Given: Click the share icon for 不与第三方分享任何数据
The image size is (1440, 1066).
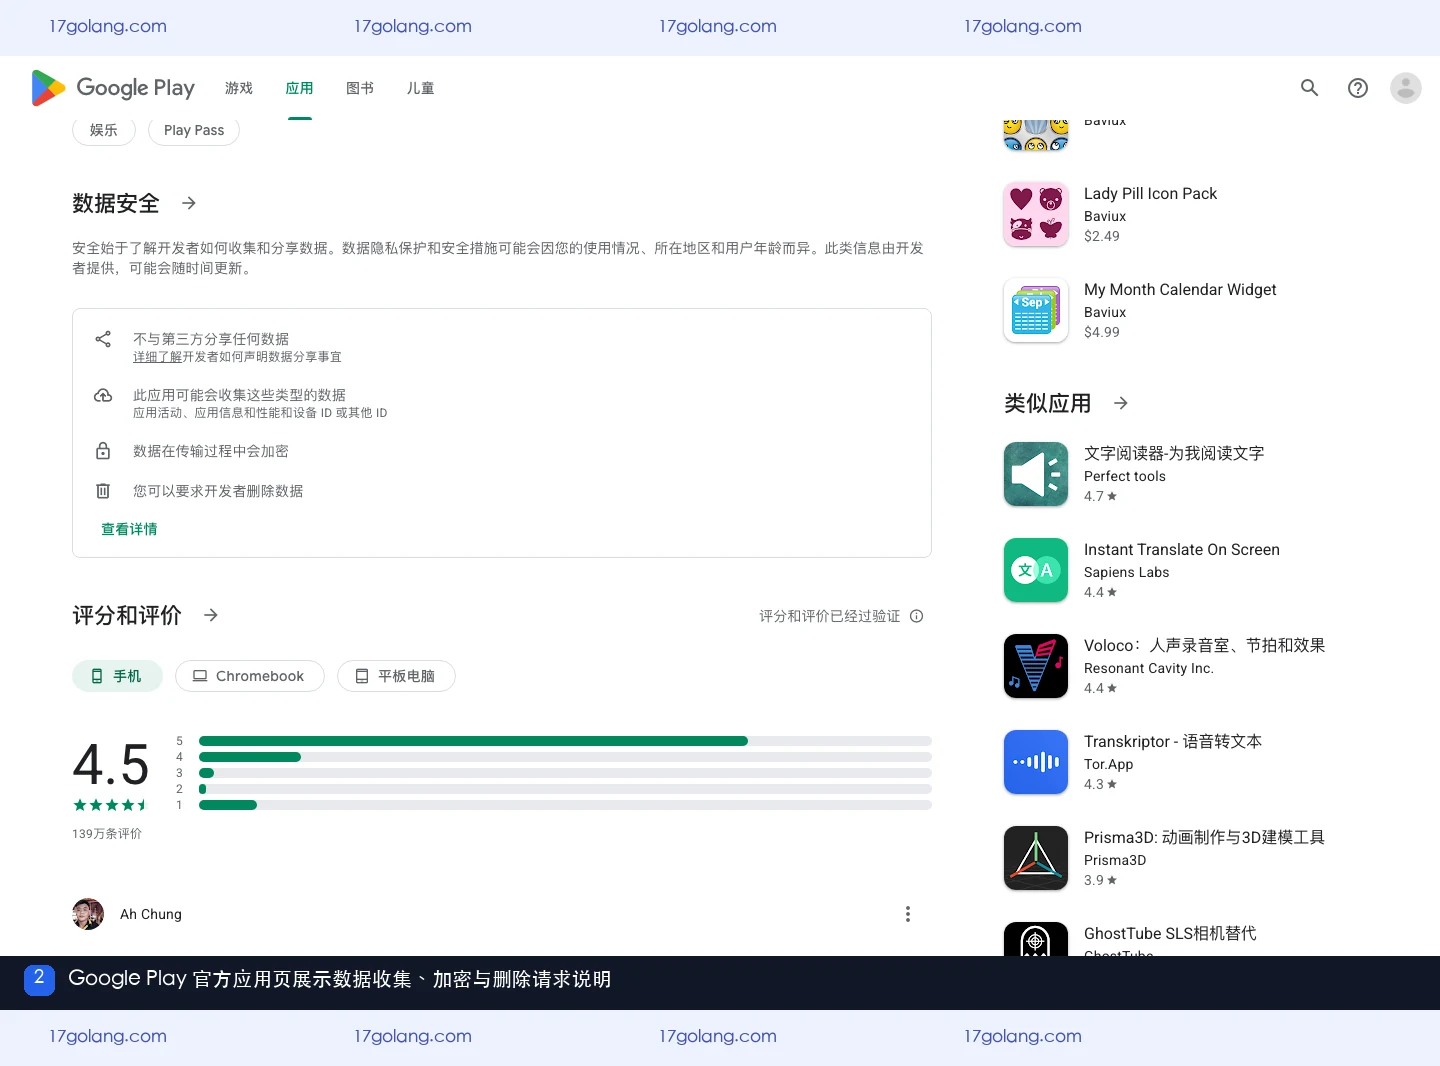Looking at the screenshot, I should [x=103, y=339].
